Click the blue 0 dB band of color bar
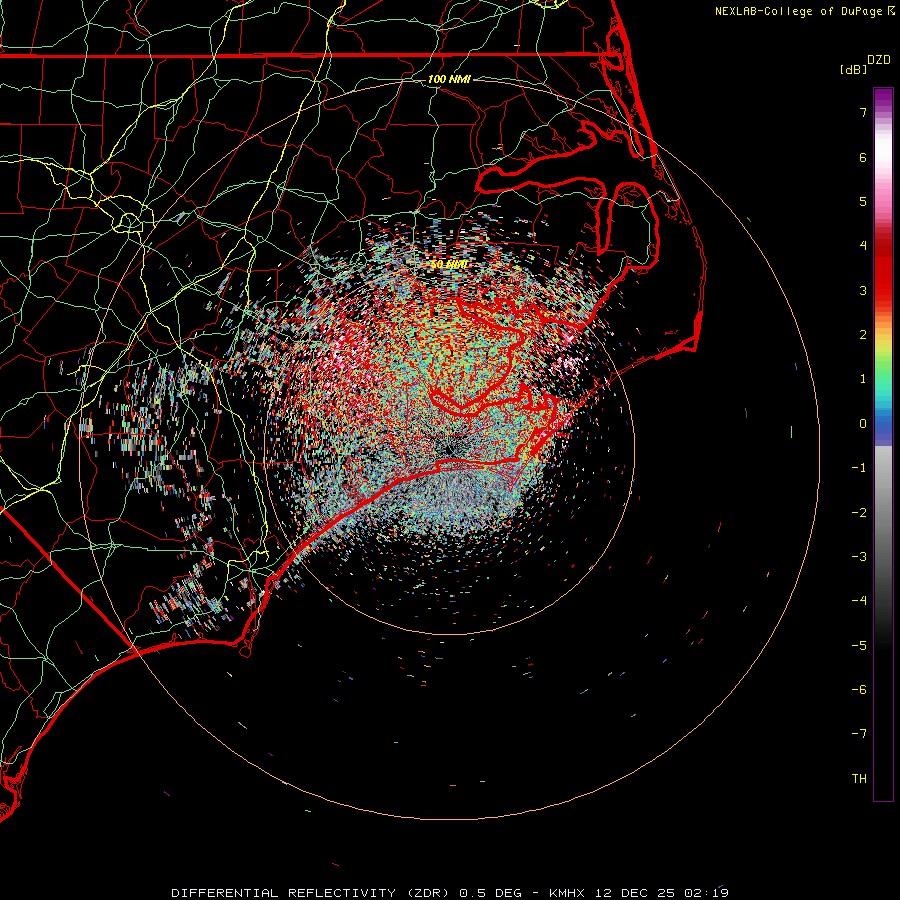This screenshot has height=900, width=900. [883, 425]
